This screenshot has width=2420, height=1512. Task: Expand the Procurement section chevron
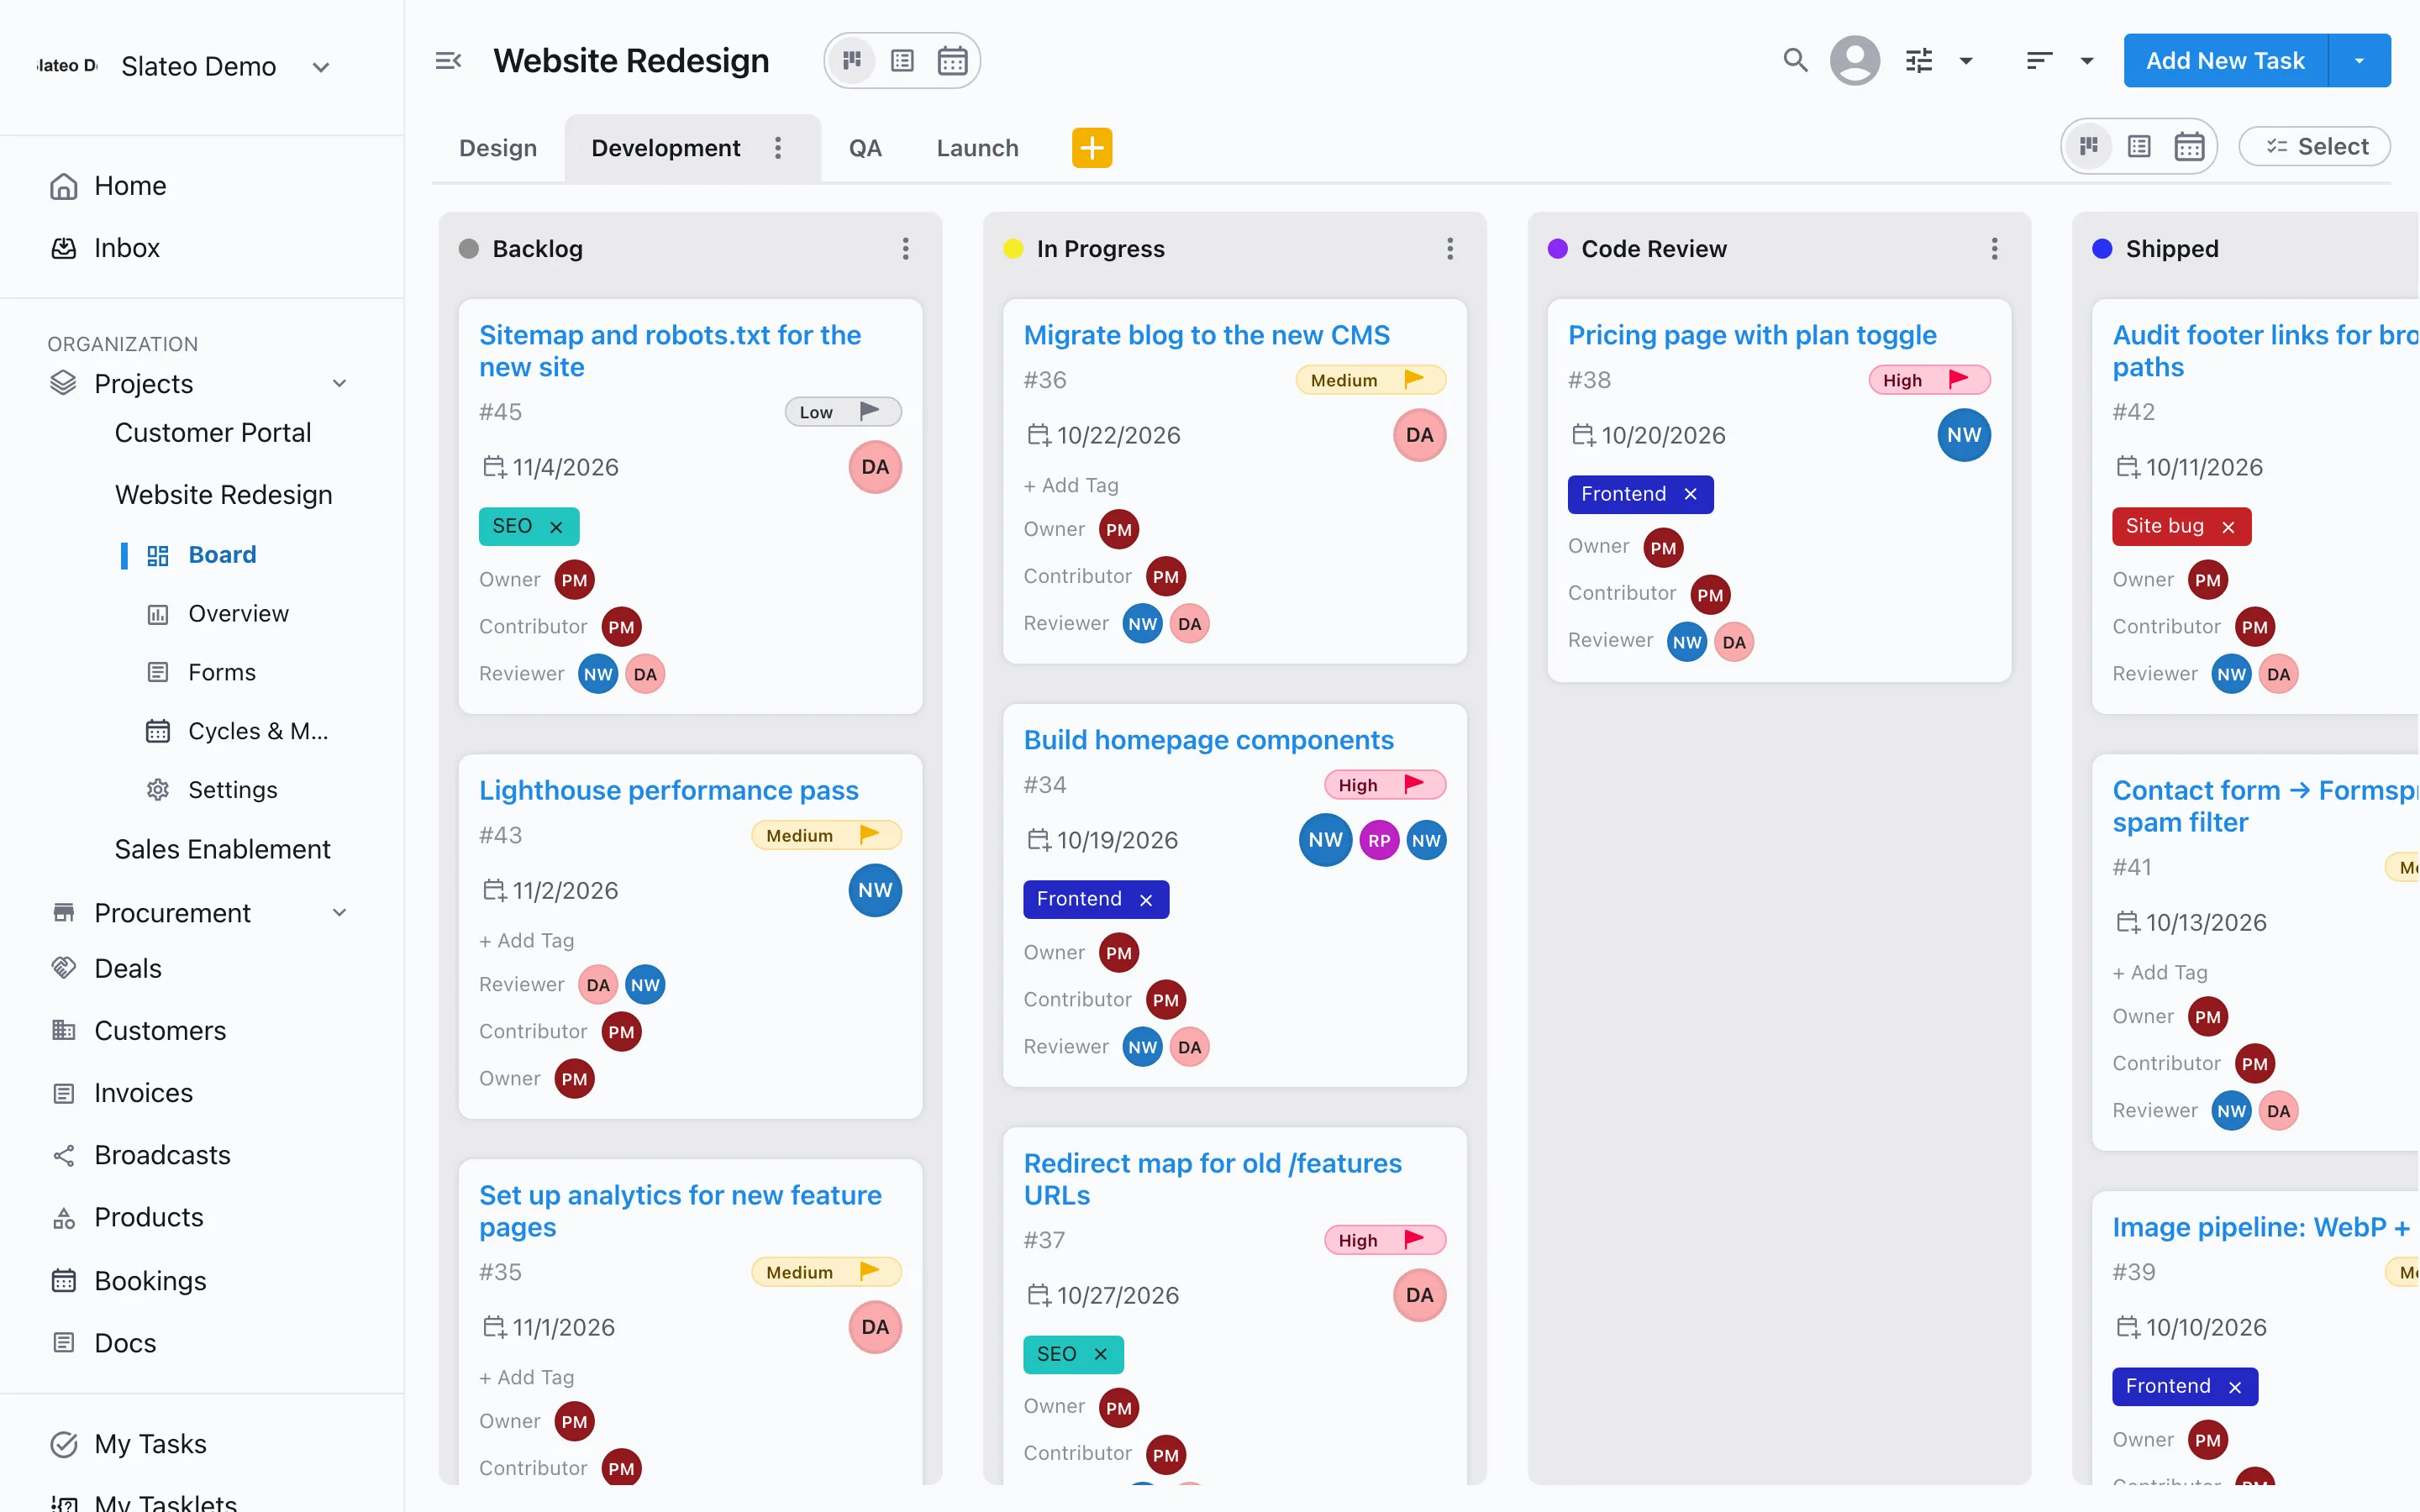pyautogui.click(x=339, y=912)
